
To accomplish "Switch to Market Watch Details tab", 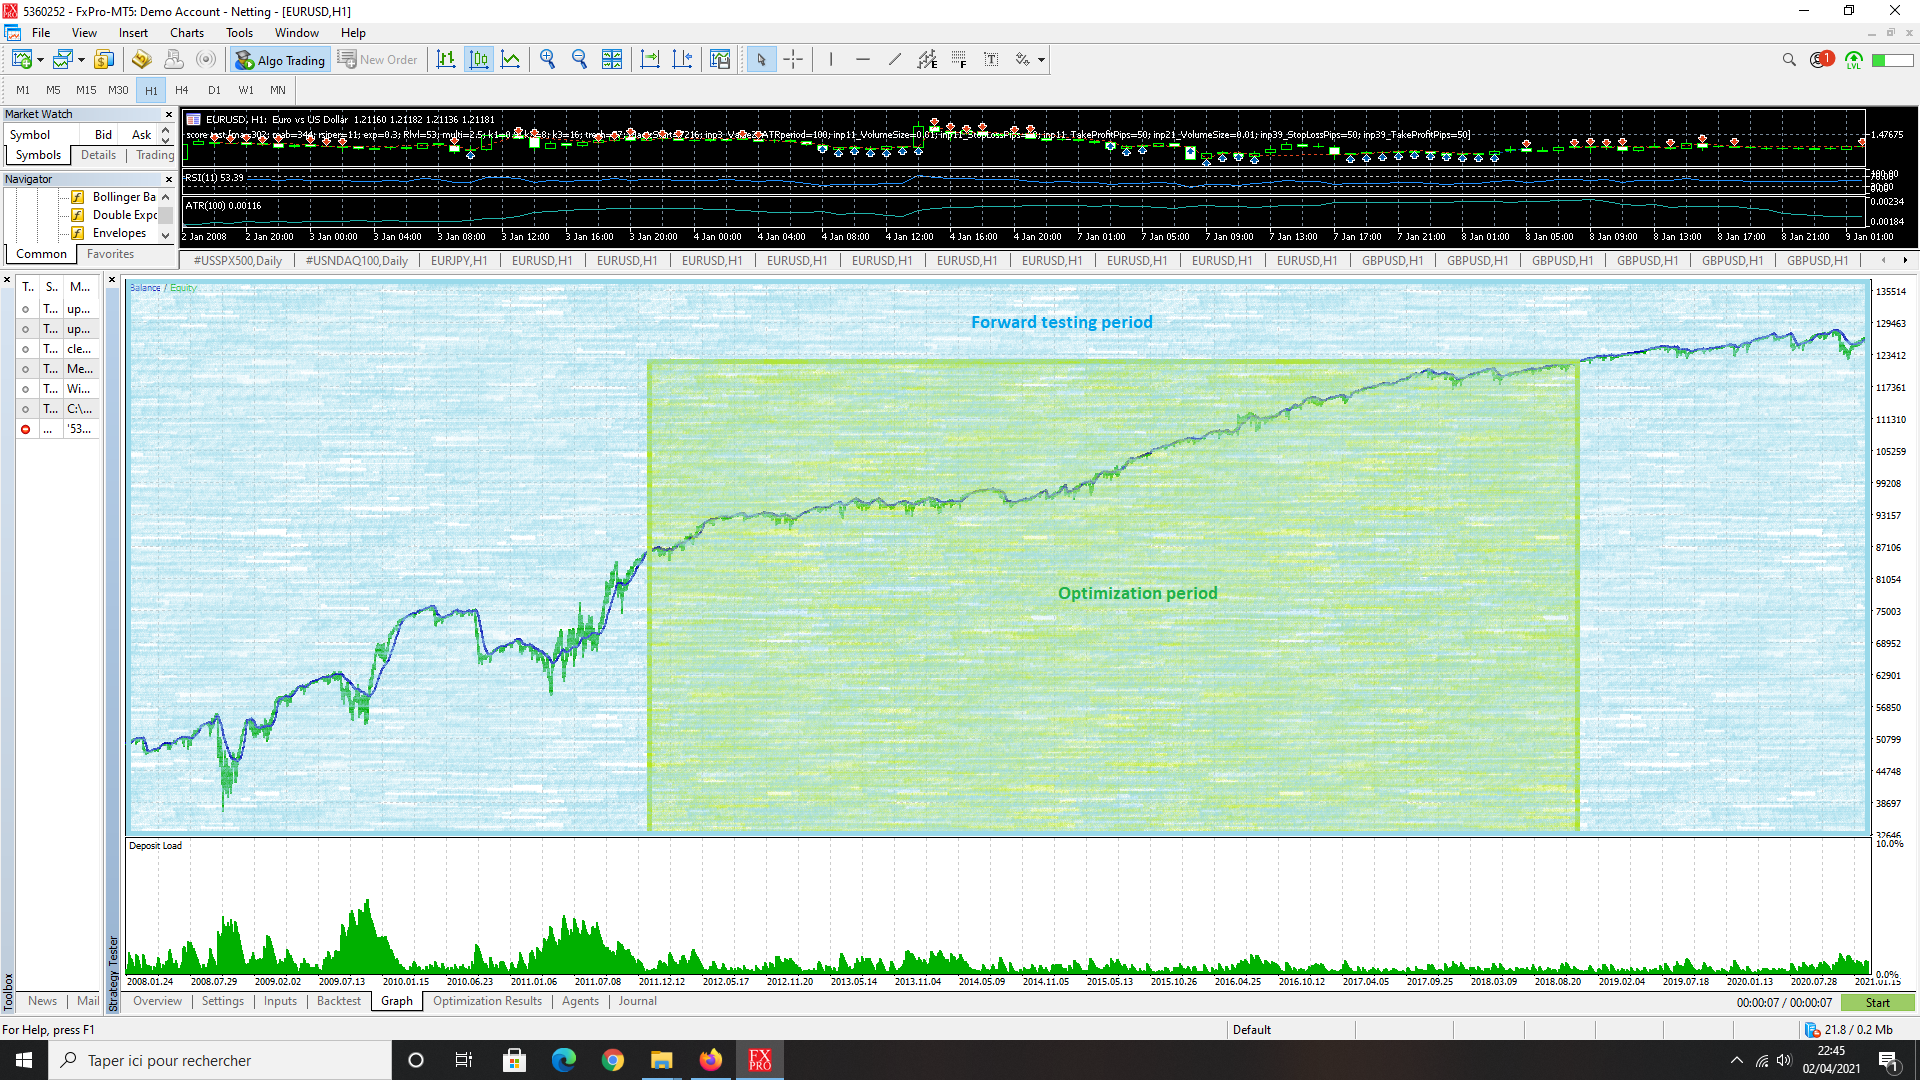I will (98, 155).
